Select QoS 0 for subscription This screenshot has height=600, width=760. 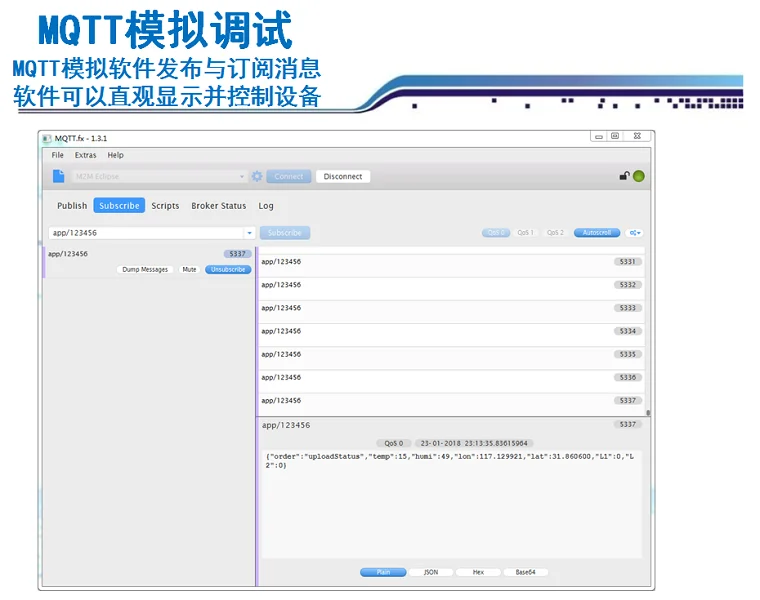tap(496, 233)
